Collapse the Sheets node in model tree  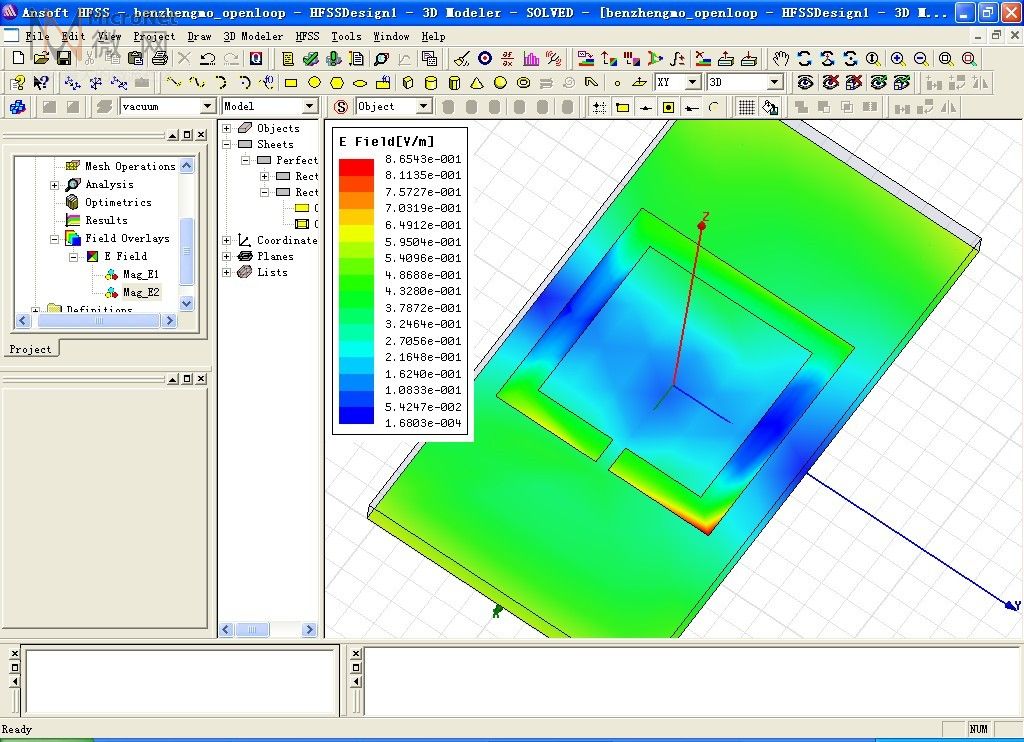tap(227, 144)
